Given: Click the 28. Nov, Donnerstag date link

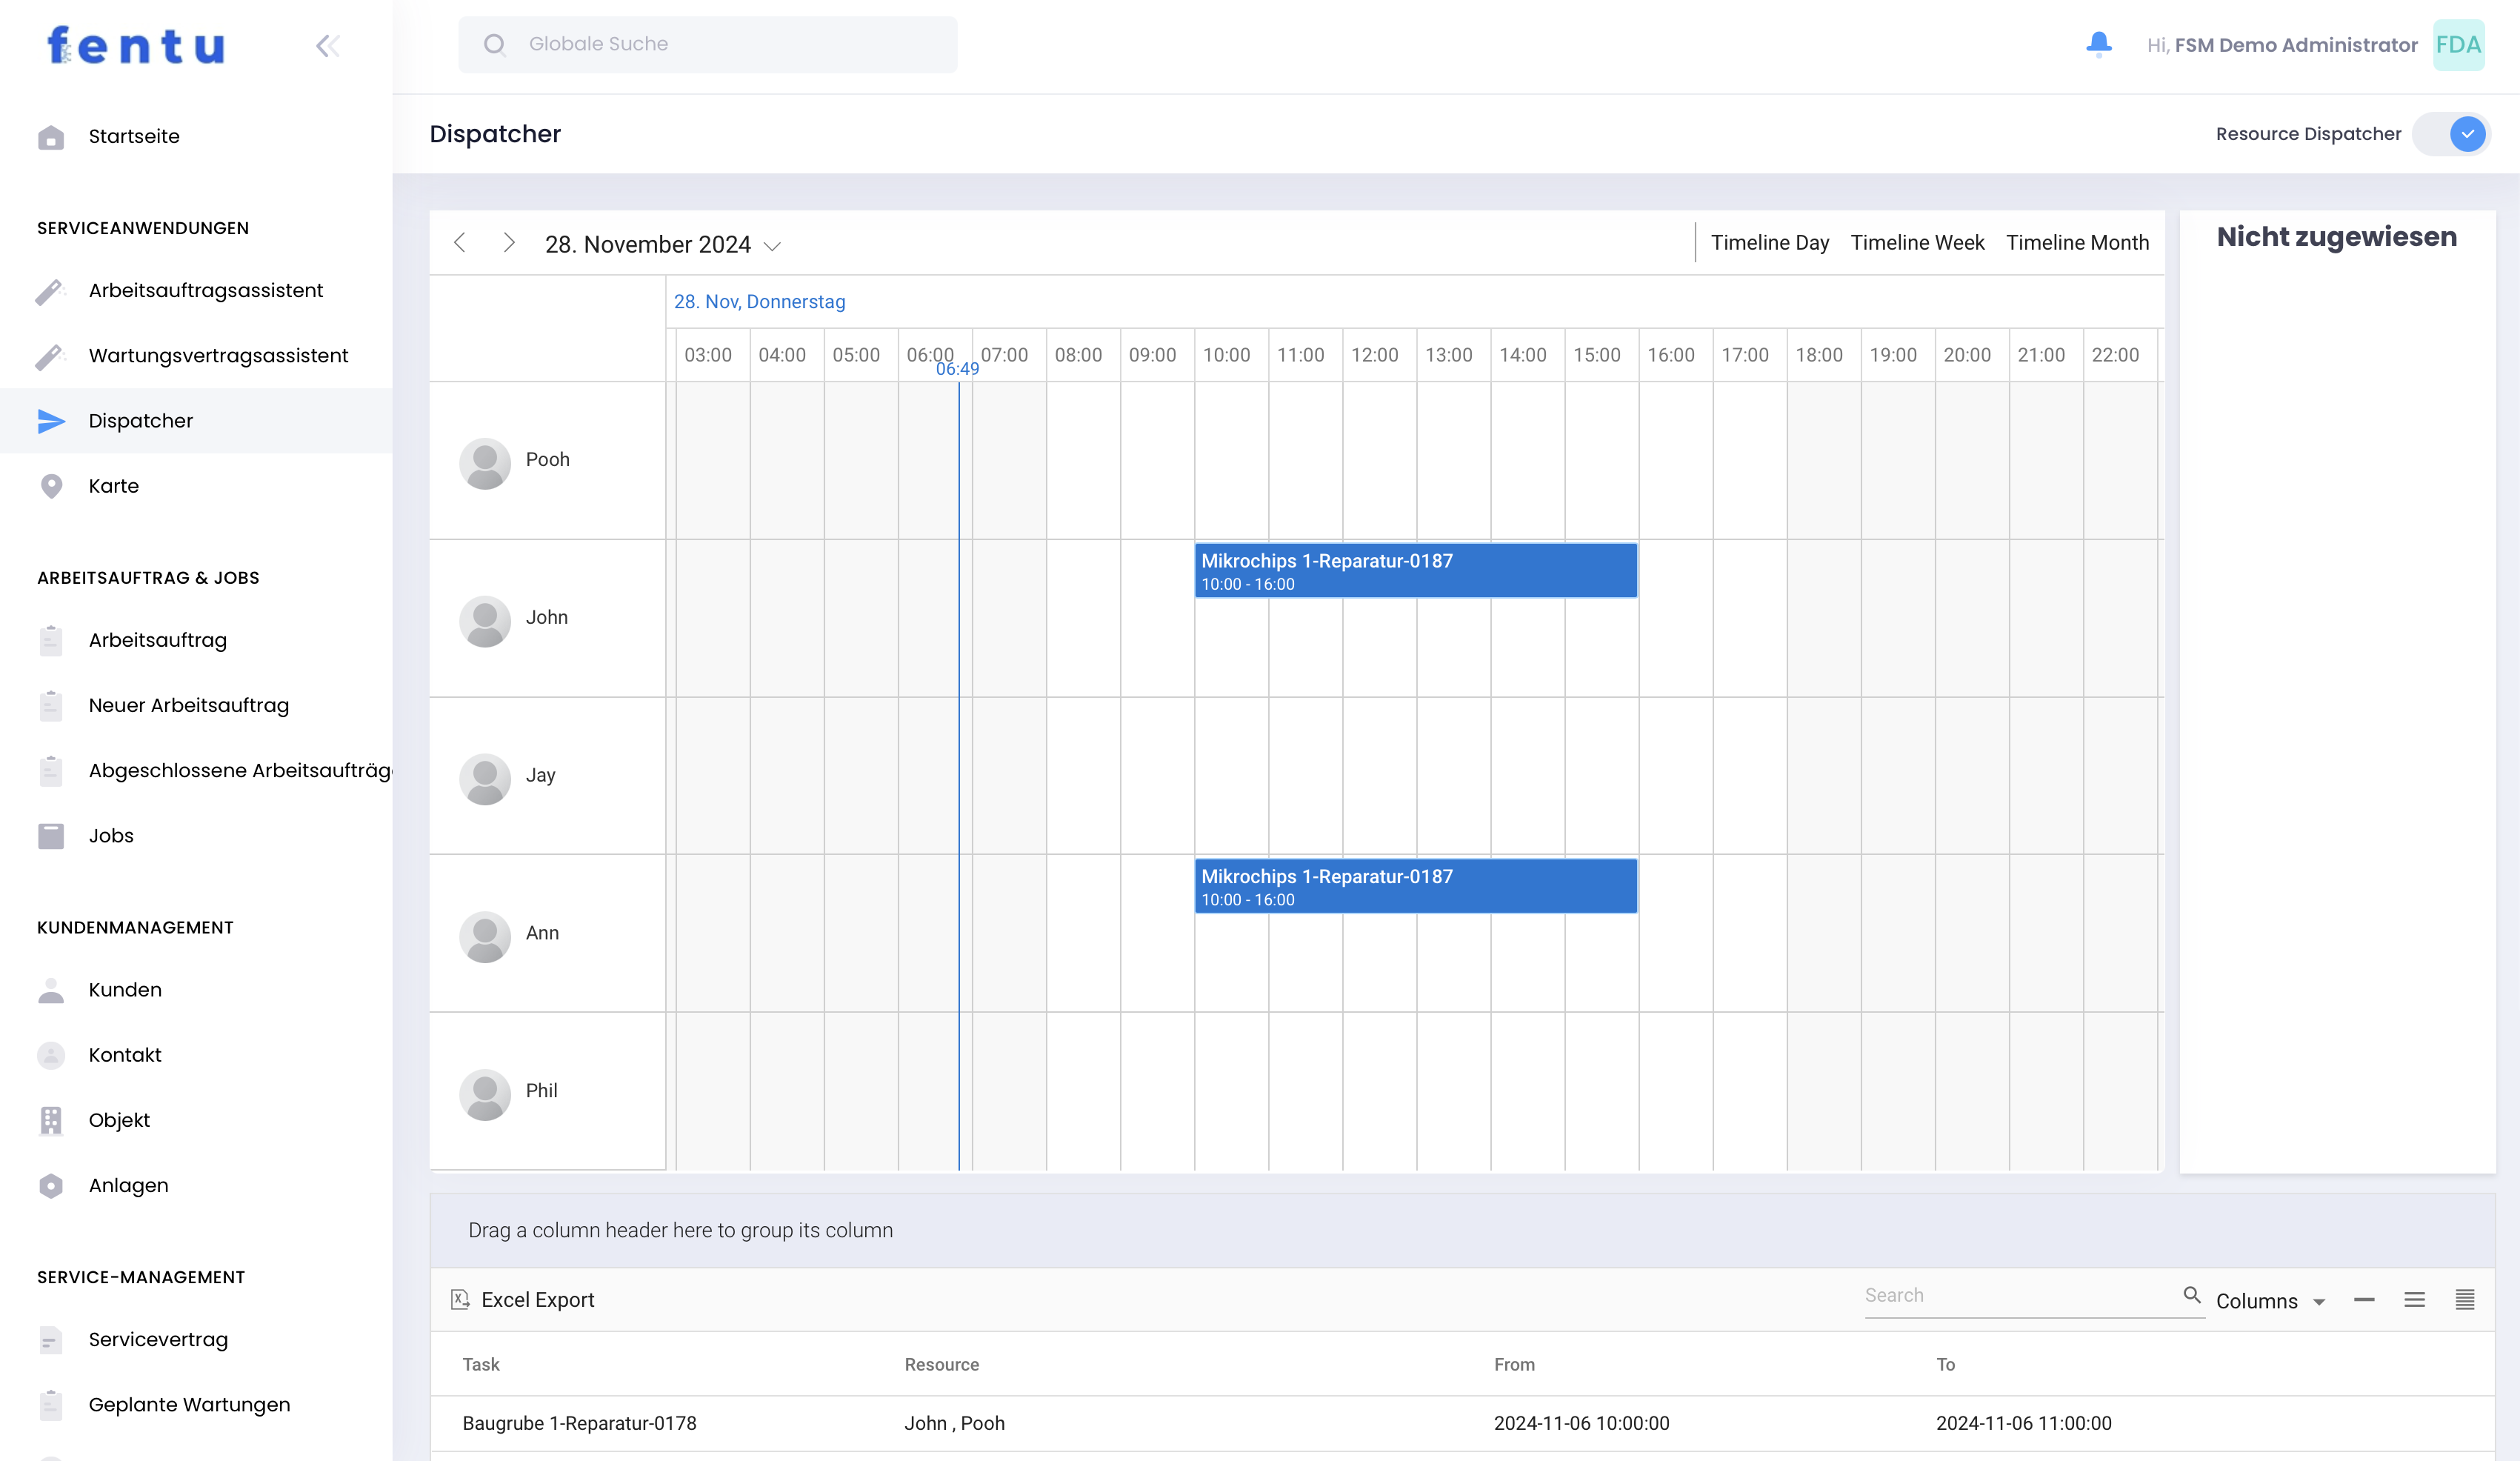Looking at the screenshot, I should tap(759, 302).
